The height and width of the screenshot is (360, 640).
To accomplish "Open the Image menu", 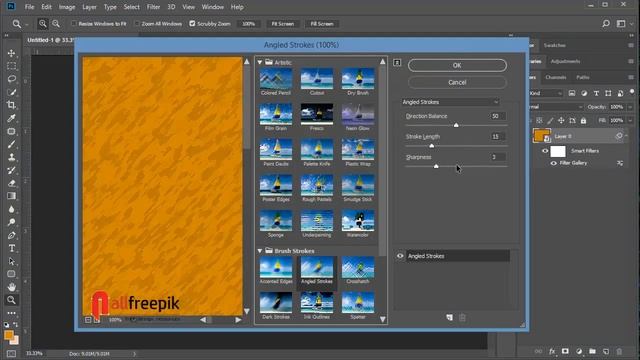I will 67,7.
